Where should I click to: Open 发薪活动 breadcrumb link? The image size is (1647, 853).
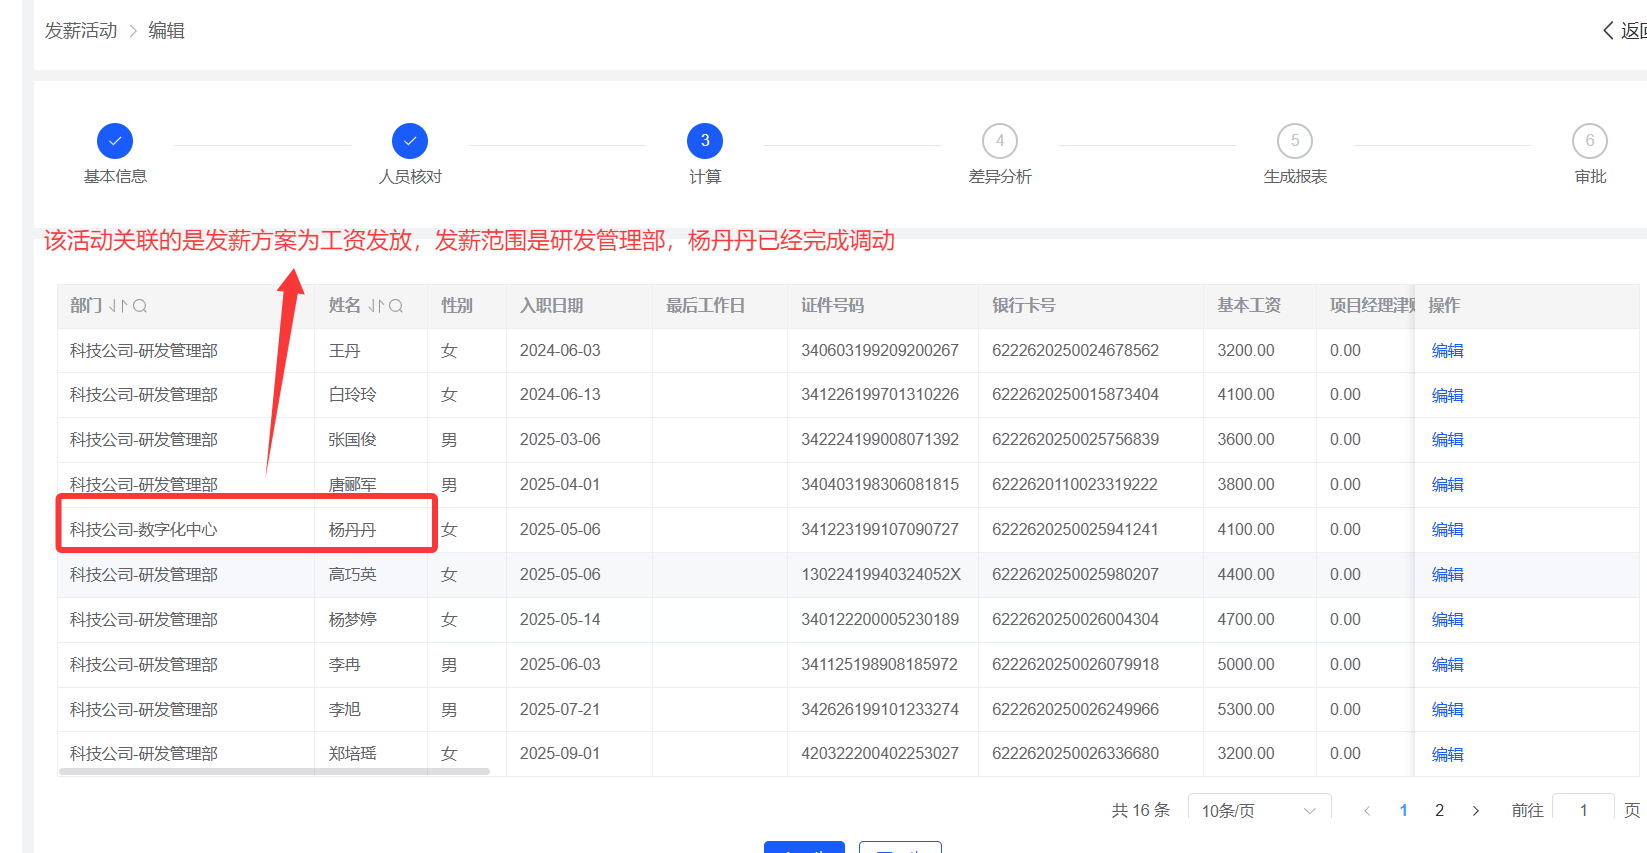click(x=81, y=31)
